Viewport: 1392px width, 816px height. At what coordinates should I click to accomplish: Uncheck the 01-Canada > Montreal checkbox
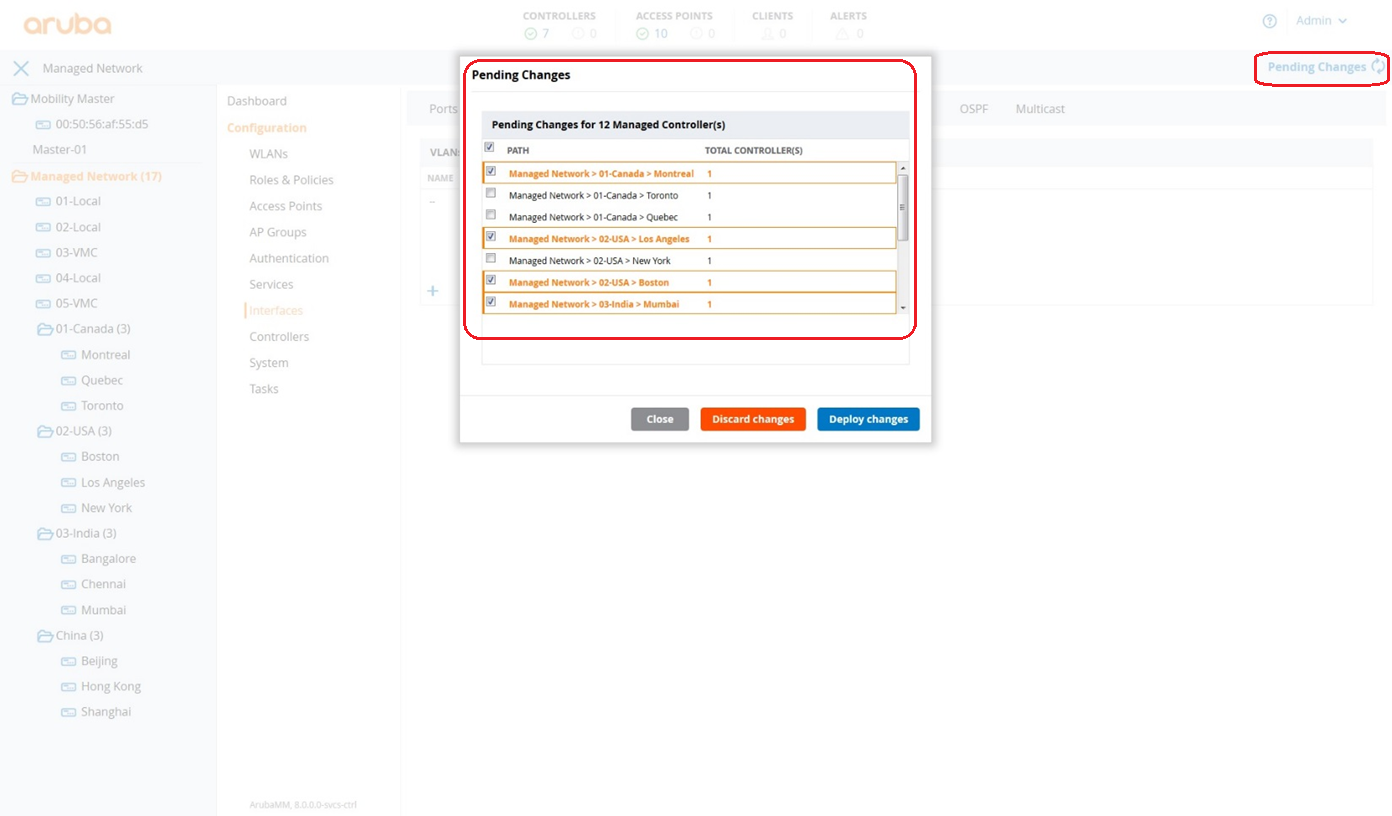pos(490,171)
